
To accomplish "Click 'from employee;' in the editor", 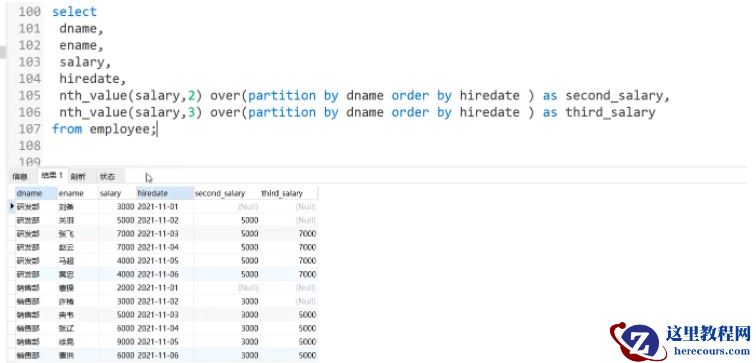I will pyautogui.click(x=104, y=129).
